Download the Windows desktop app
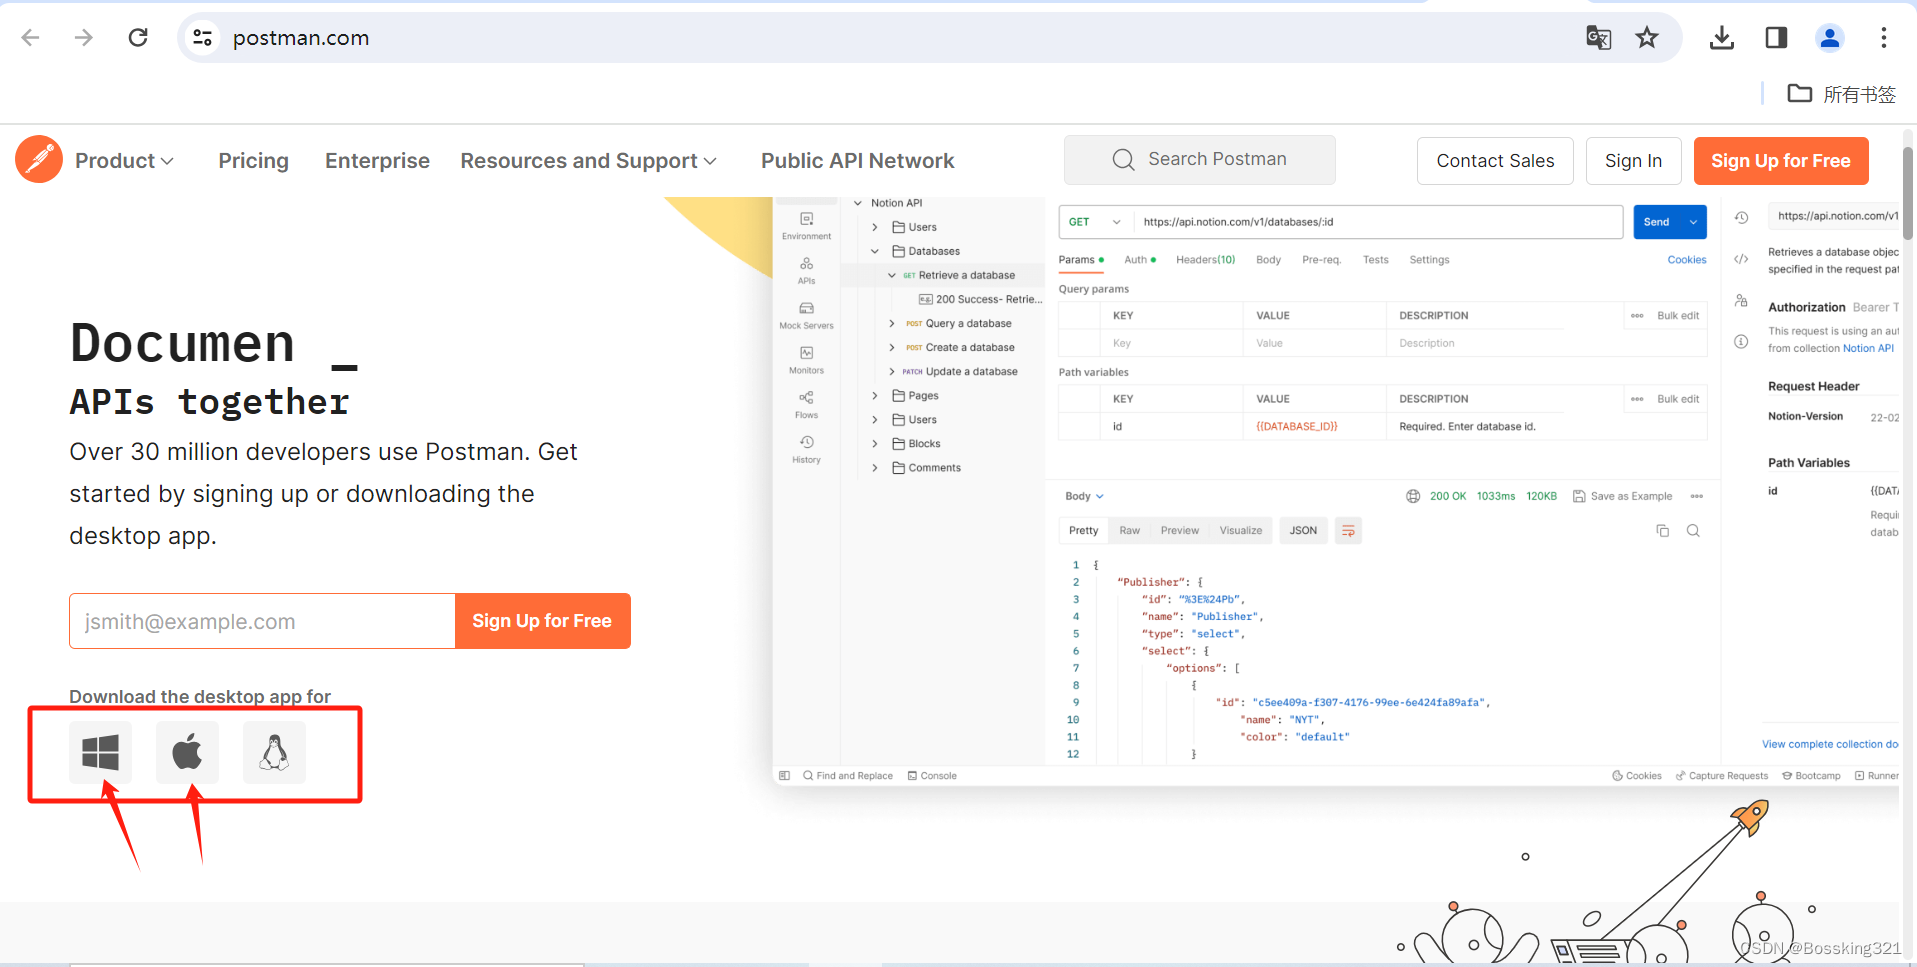 [x=100, y=752]
